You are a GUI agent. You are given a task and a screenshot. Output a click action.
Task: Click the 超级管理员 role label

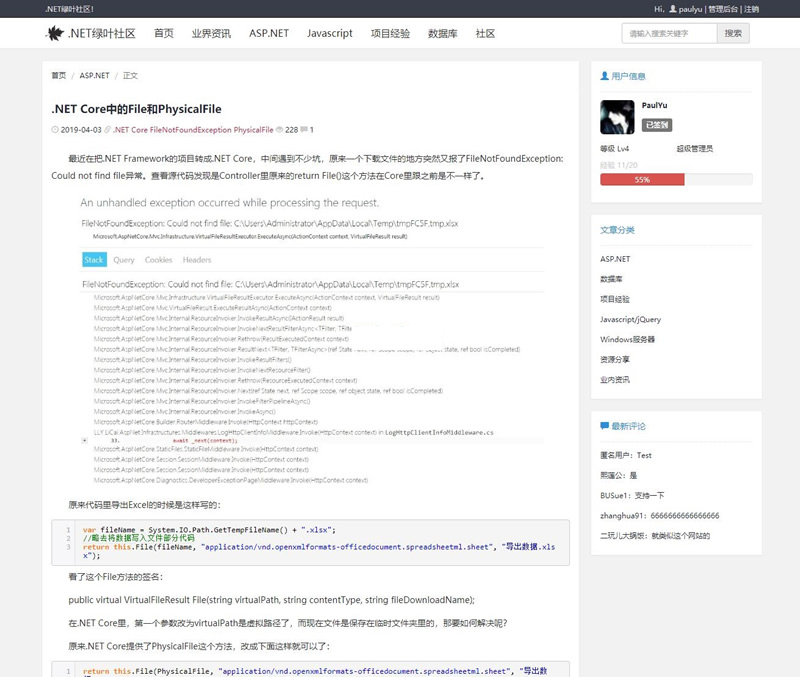pos(695,148)
